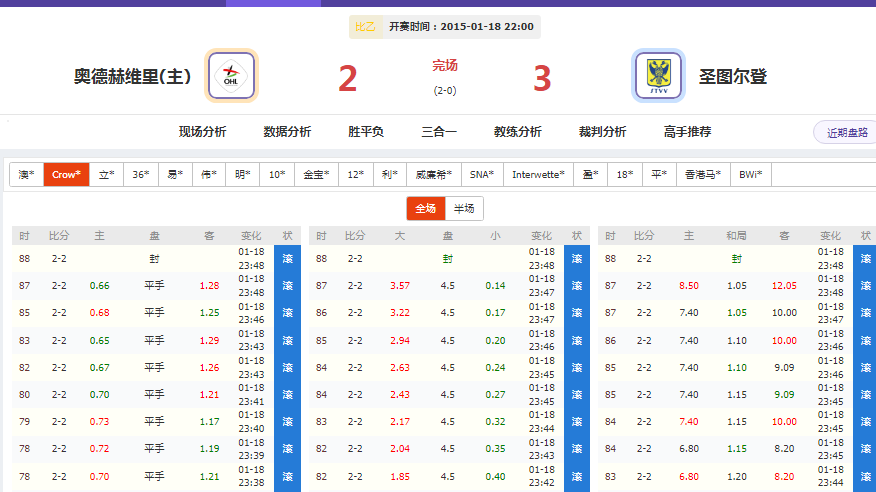Select the BWi* bookmaker tab

[750, 174]
